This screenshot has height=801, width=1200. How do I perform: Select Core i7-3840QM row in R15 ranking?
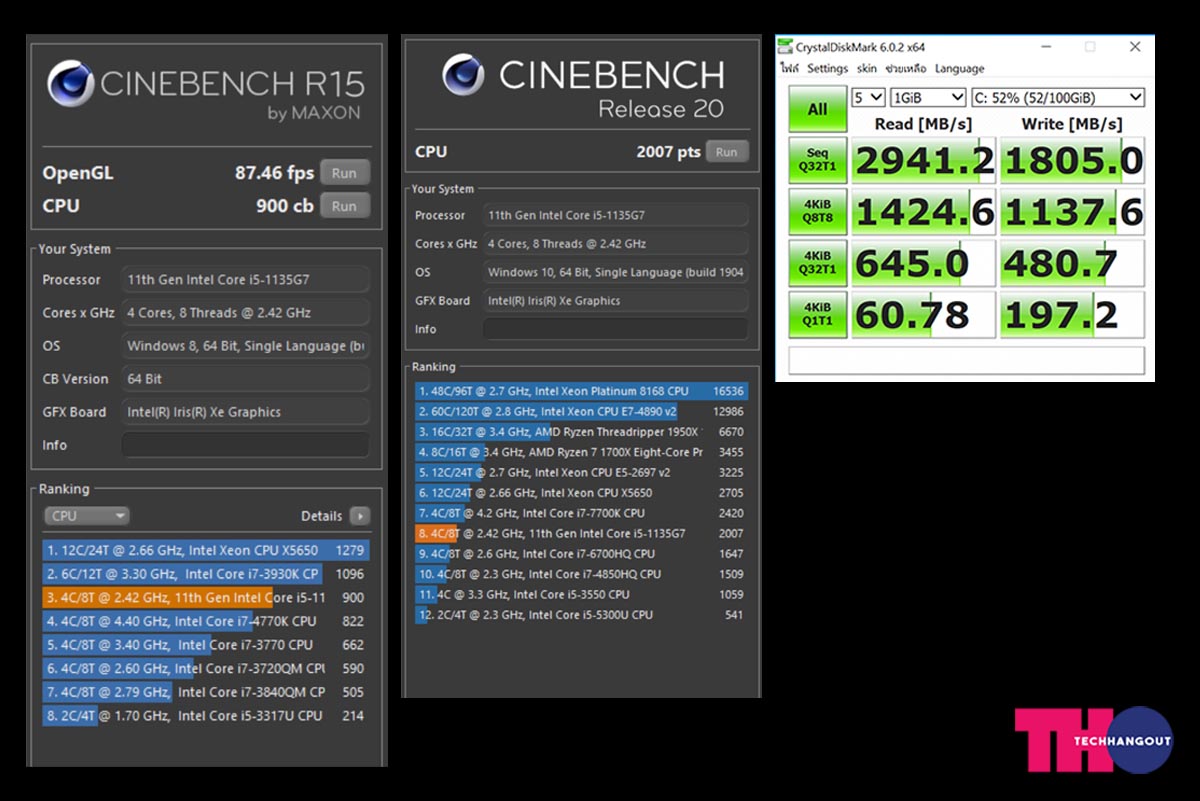pyautogui.click(x=206, y=692)
